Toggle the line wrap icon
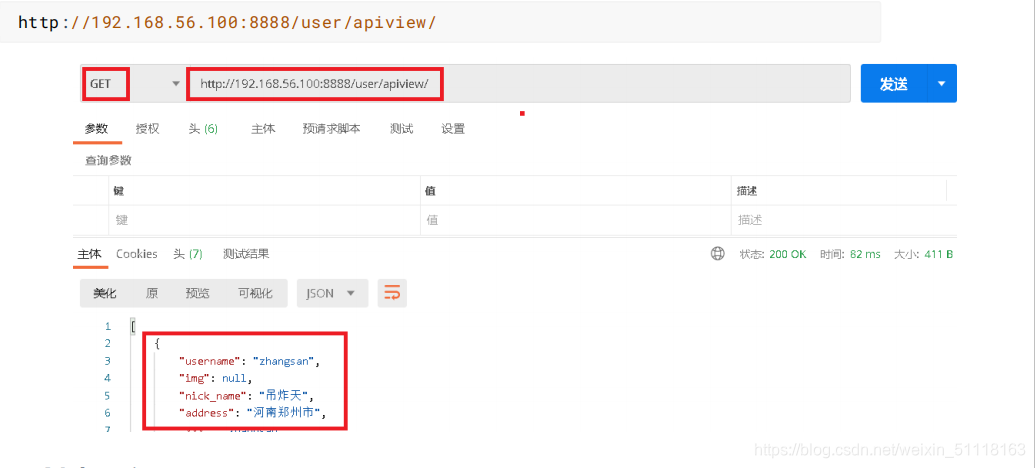1035x468 pixels. [392, 294]
